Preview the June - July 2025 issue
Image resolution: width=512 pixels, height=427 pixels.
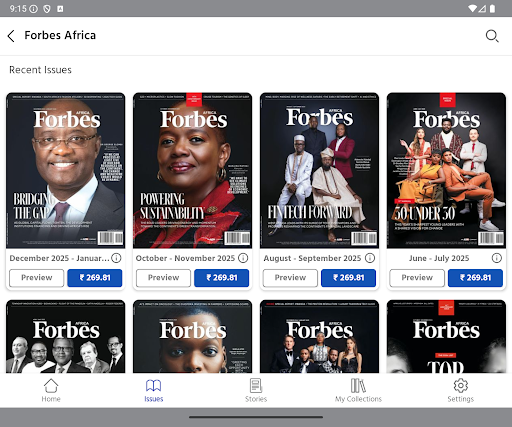click(417, 278)
